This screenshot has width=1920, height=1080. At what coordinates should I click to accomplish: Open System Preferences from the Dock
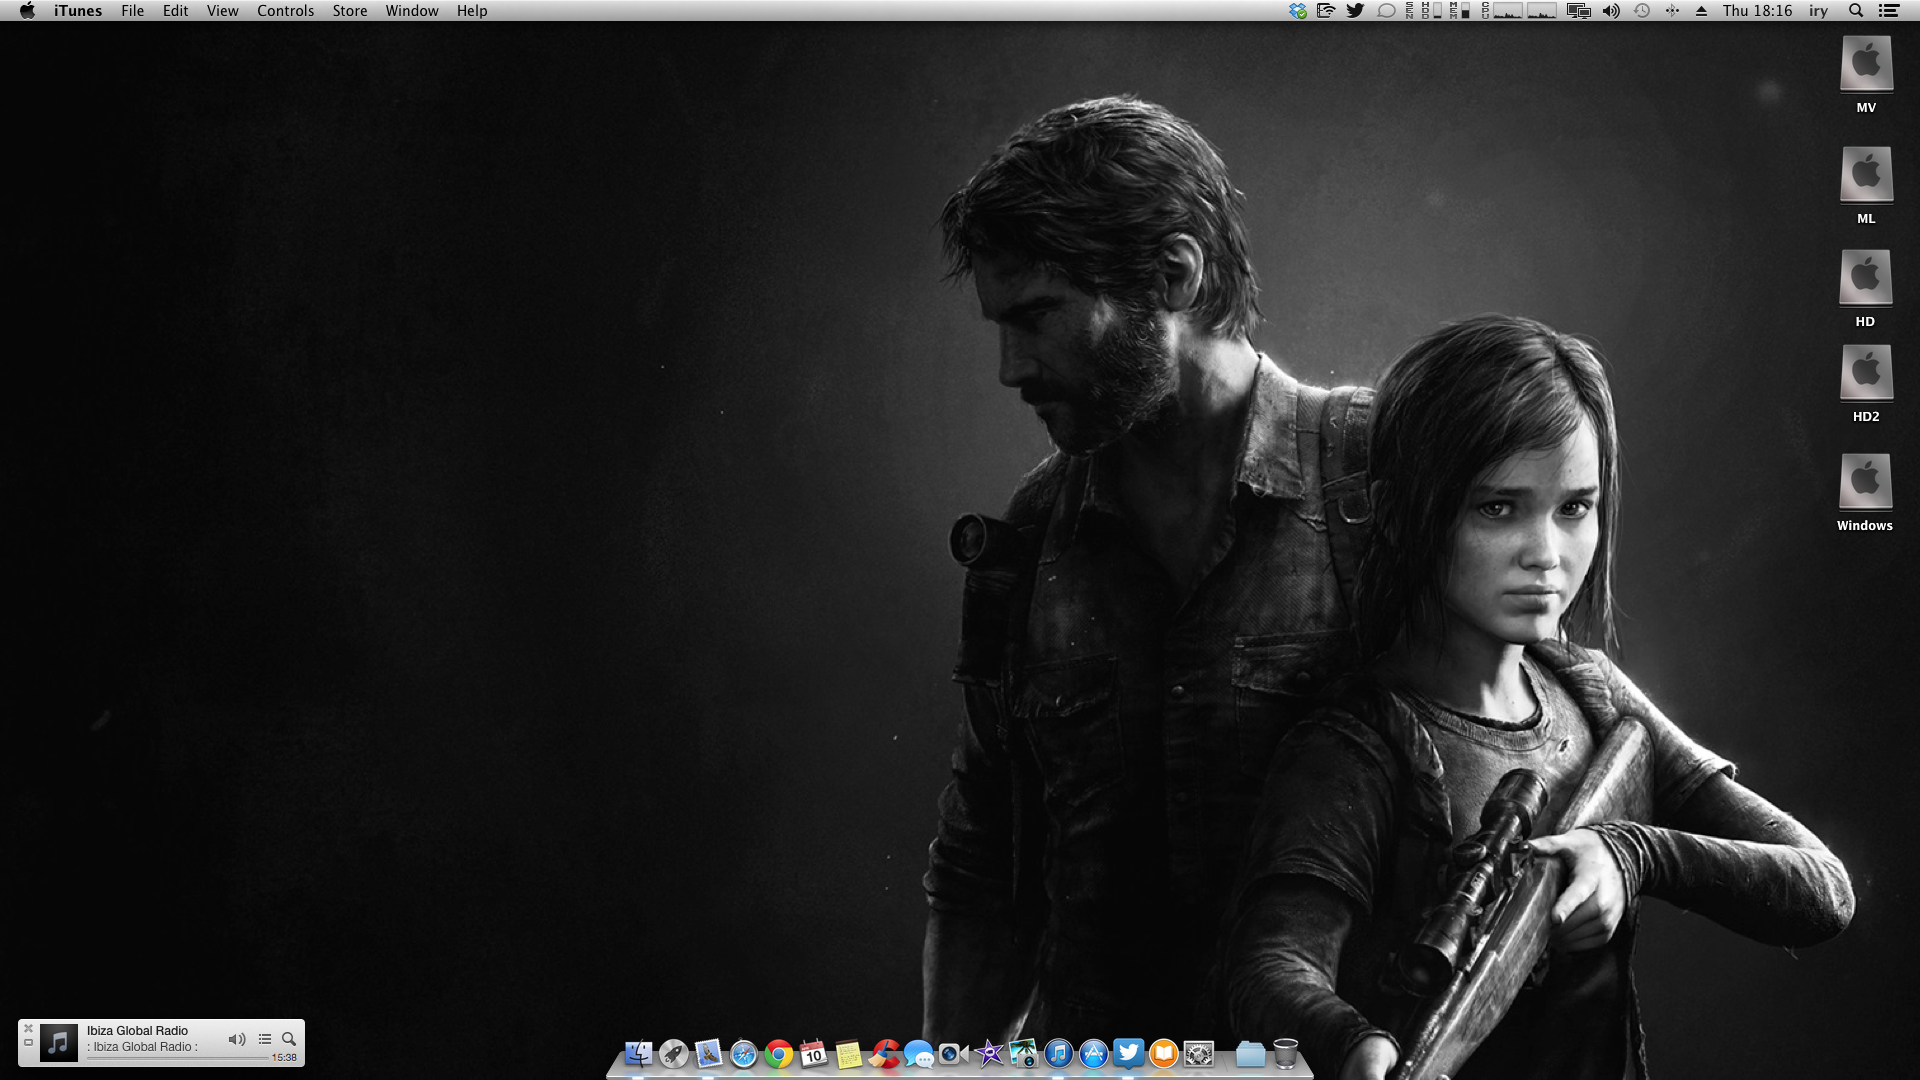(1198, 1053)
